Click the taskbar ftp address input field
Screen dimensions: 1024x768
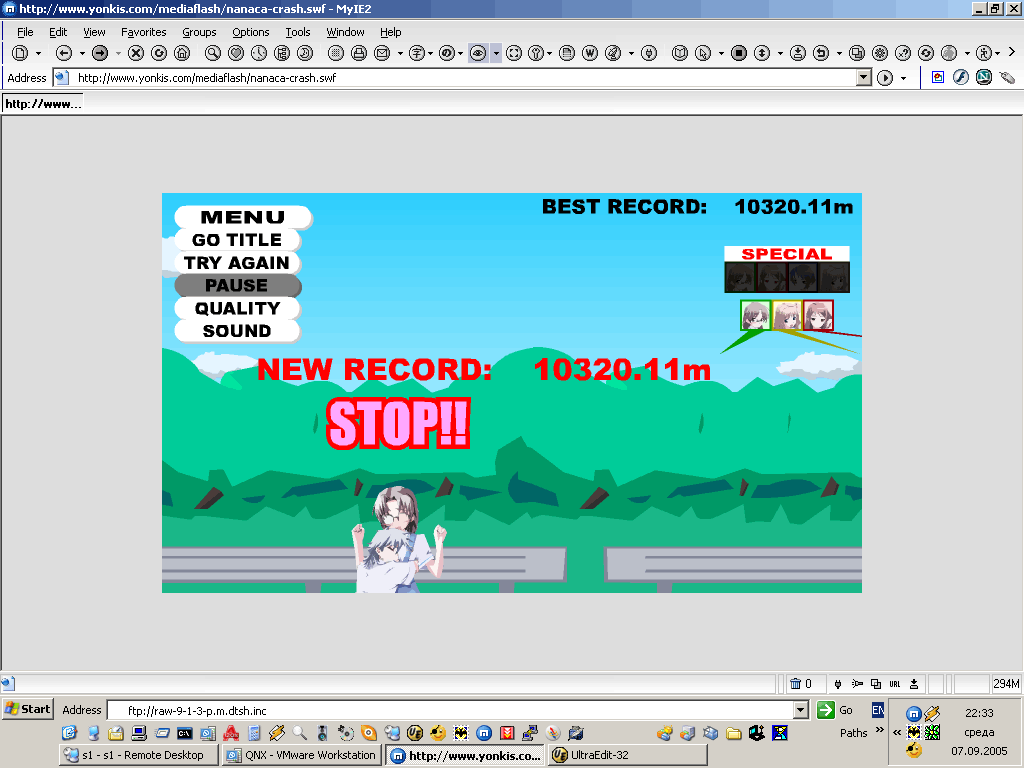[x=457, y=711]
